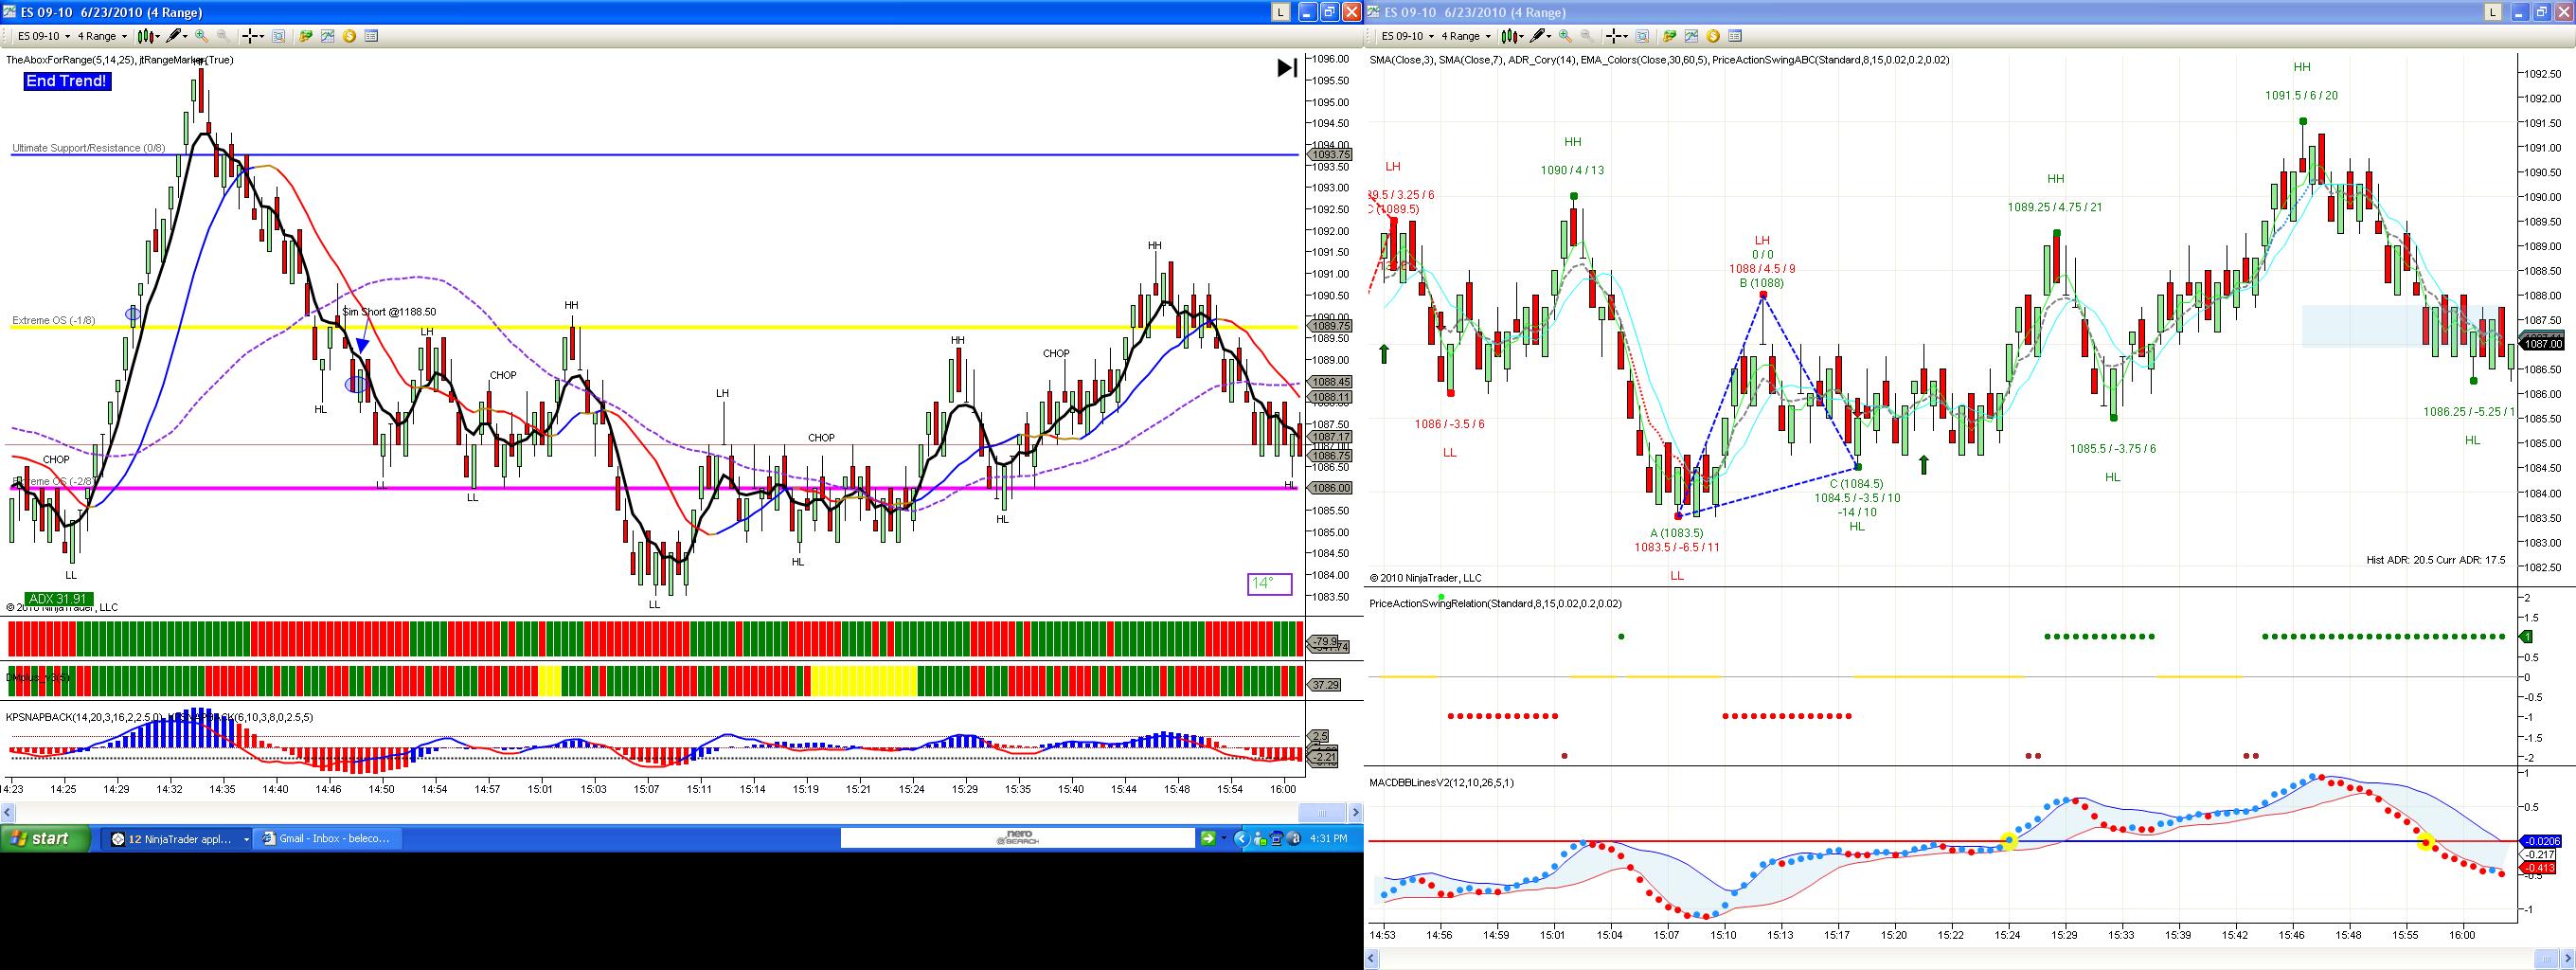Click the Windows start button
Image resolution: width=2576 pixels, height=970 pixels.
click(x=45, y=839)
